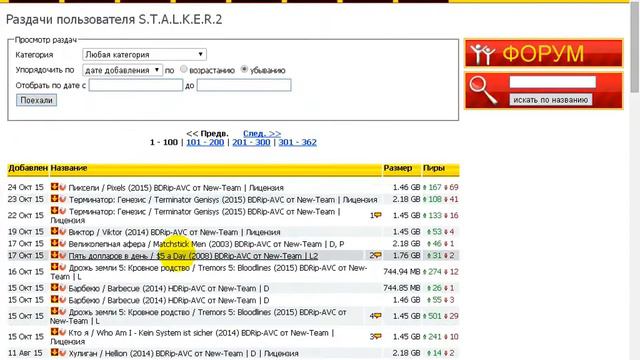Download torrent for Великолепная афера row

pyautogui.click(x=54, y=243)
